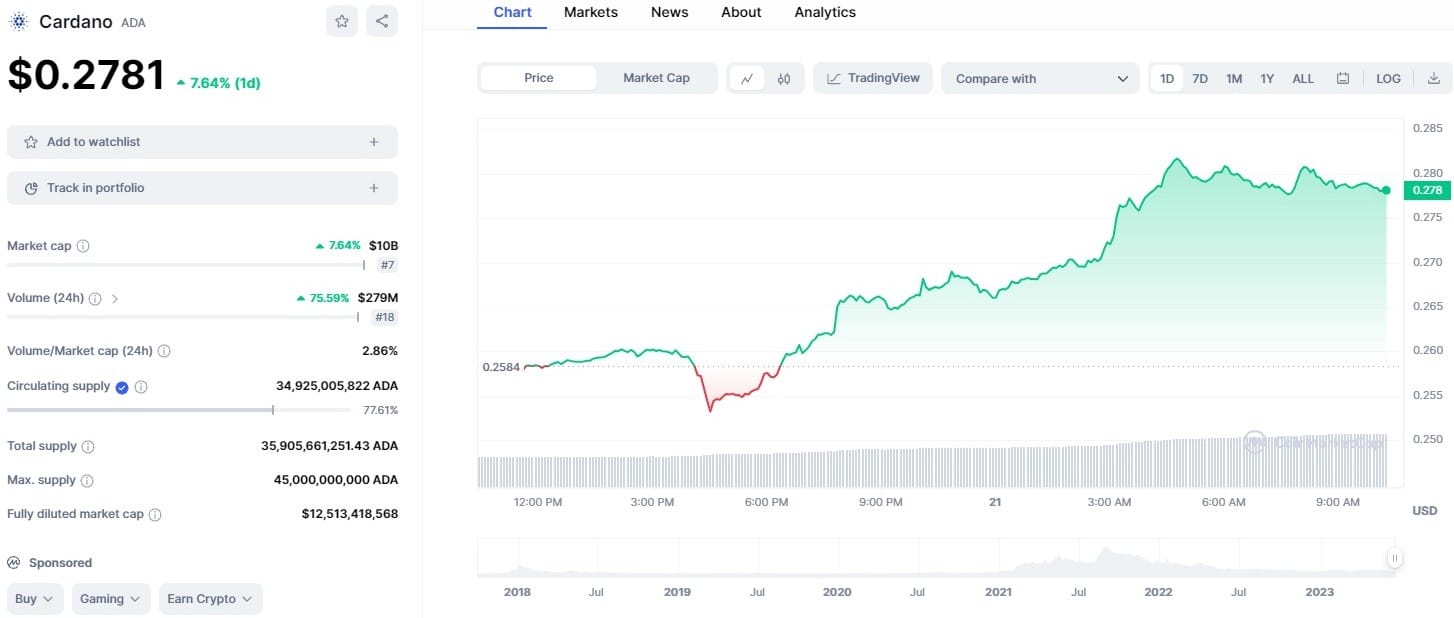1454x618 pixels.
Task: Show info about Market cap
Action: click(x=83, y=246)
